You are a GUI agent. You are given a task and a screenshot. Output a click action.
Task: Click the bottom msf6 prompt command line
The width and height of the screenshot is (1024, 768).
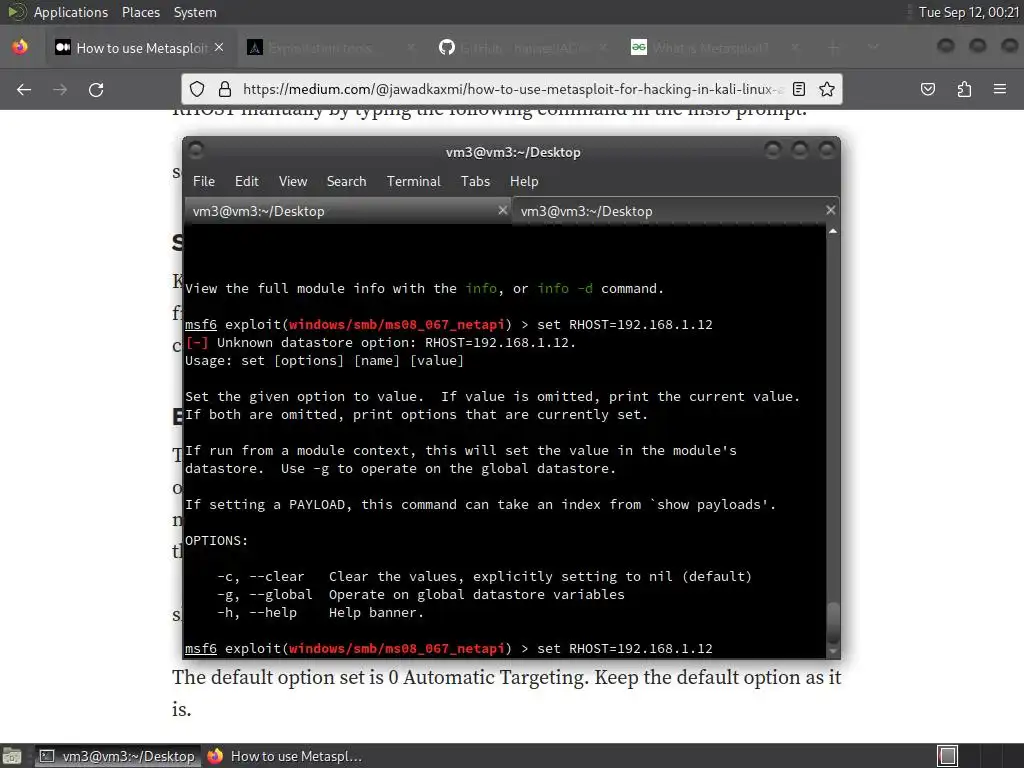tap(449, 648)
